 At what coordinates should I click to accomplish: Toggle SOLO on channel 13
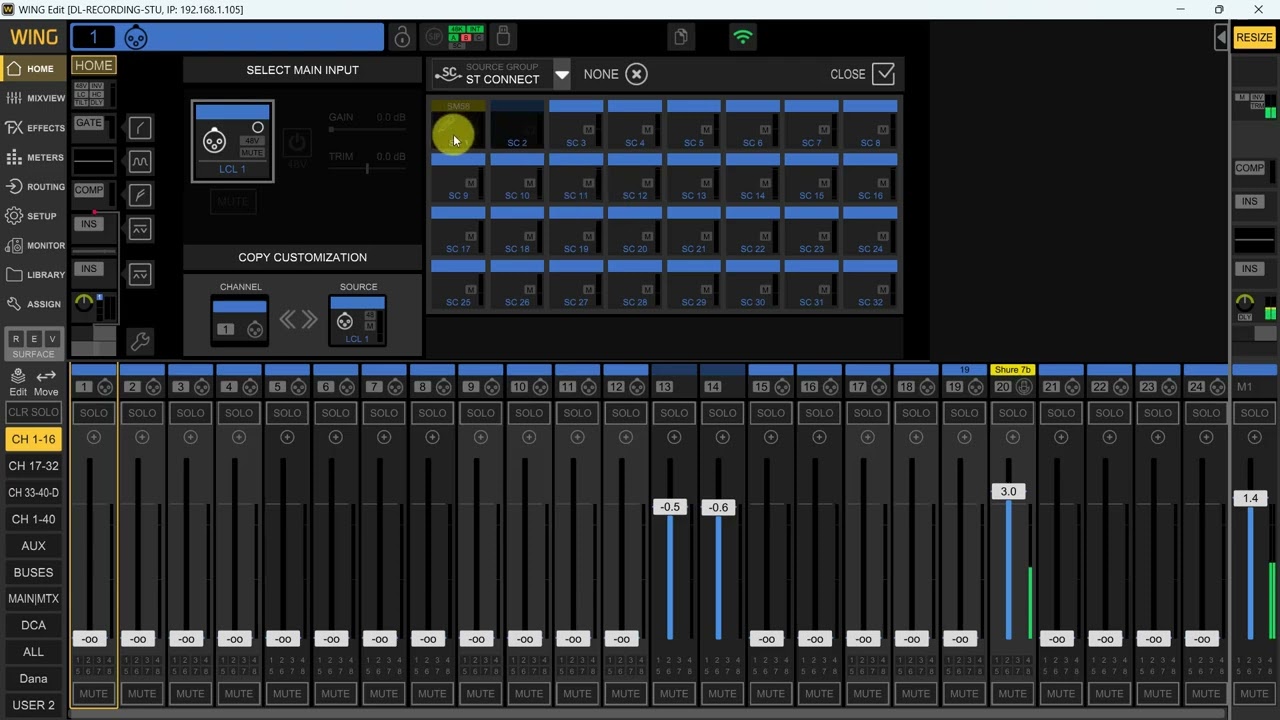coord(674,413)
